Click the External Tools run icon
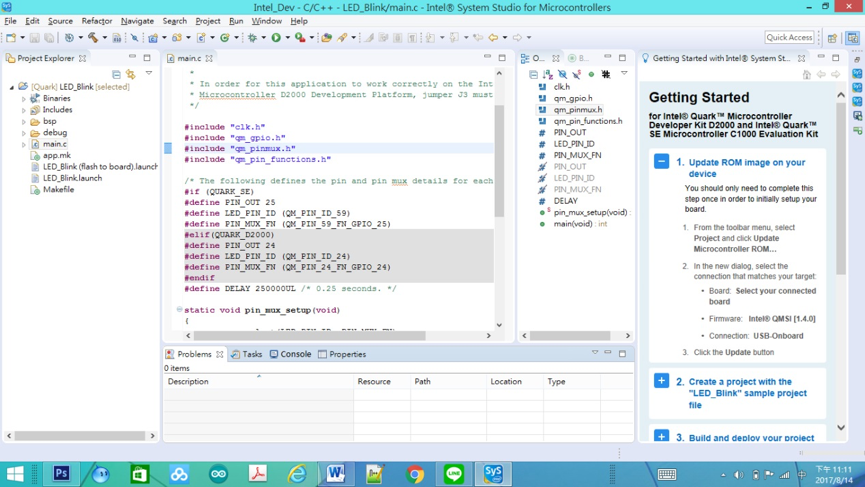The image size is (865, 487). click(x=300, y=38)
